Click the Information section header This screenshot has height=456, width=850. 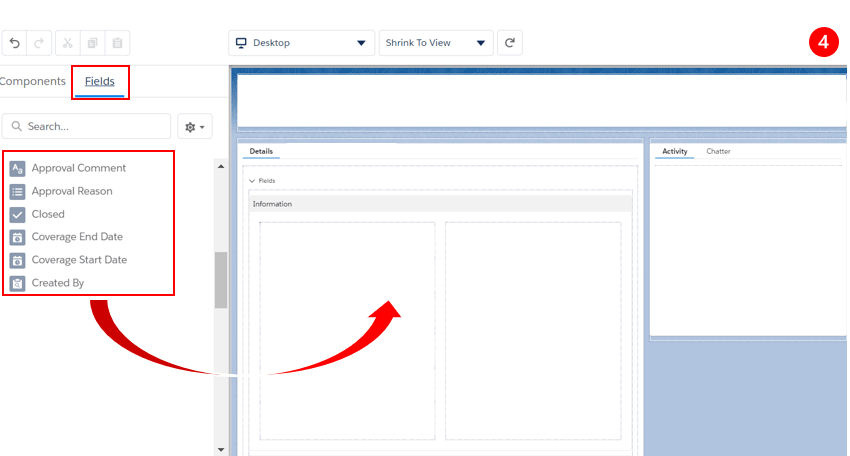441,204
